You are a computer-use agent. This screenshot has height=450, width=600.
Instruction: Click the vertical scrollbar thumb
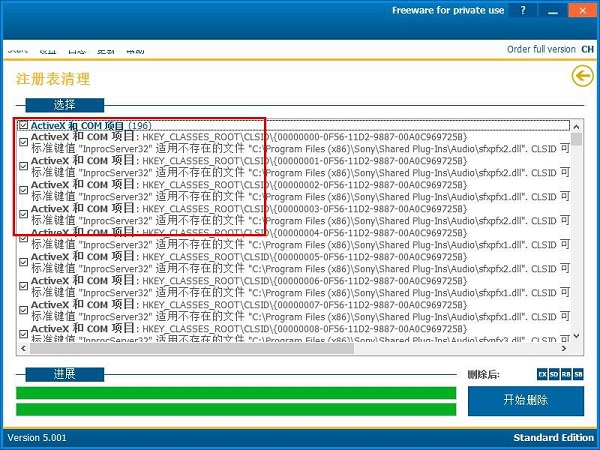(x=577, y=139)
